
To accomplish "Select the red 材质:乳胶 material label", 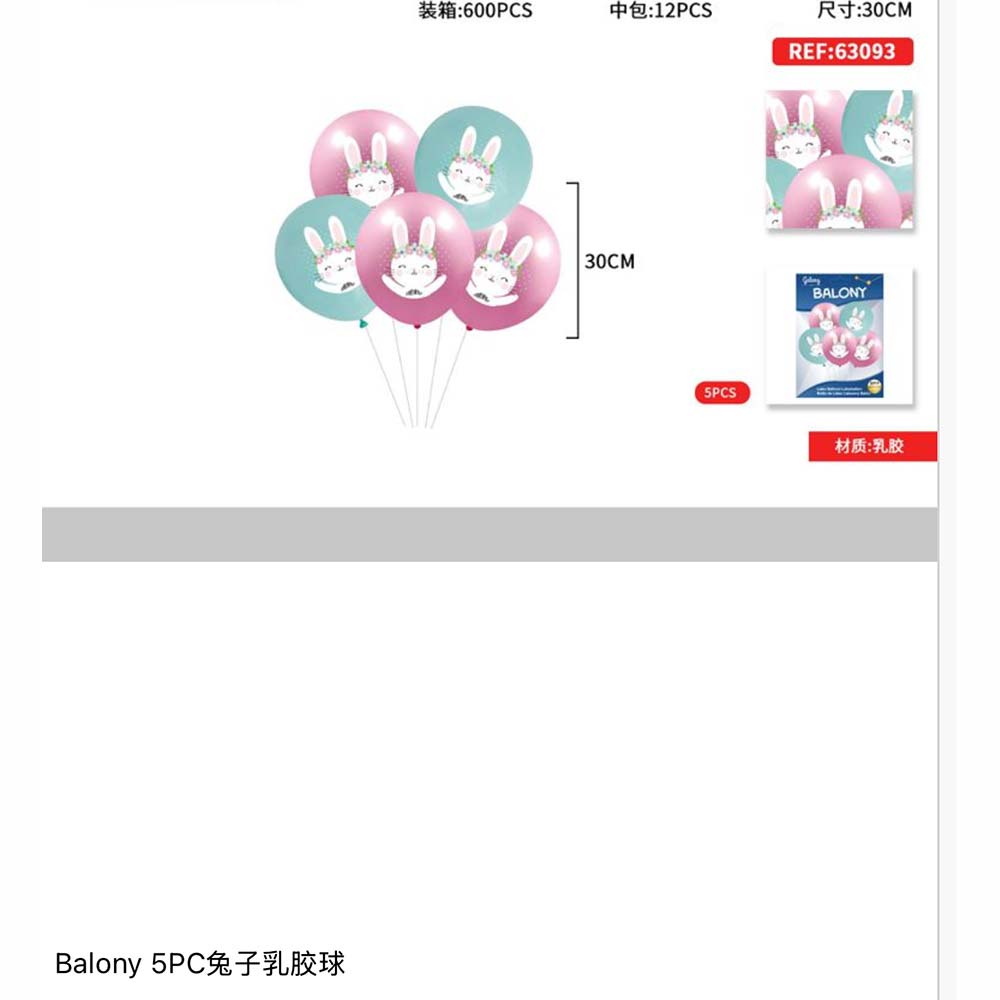I will tap(872, 446).
